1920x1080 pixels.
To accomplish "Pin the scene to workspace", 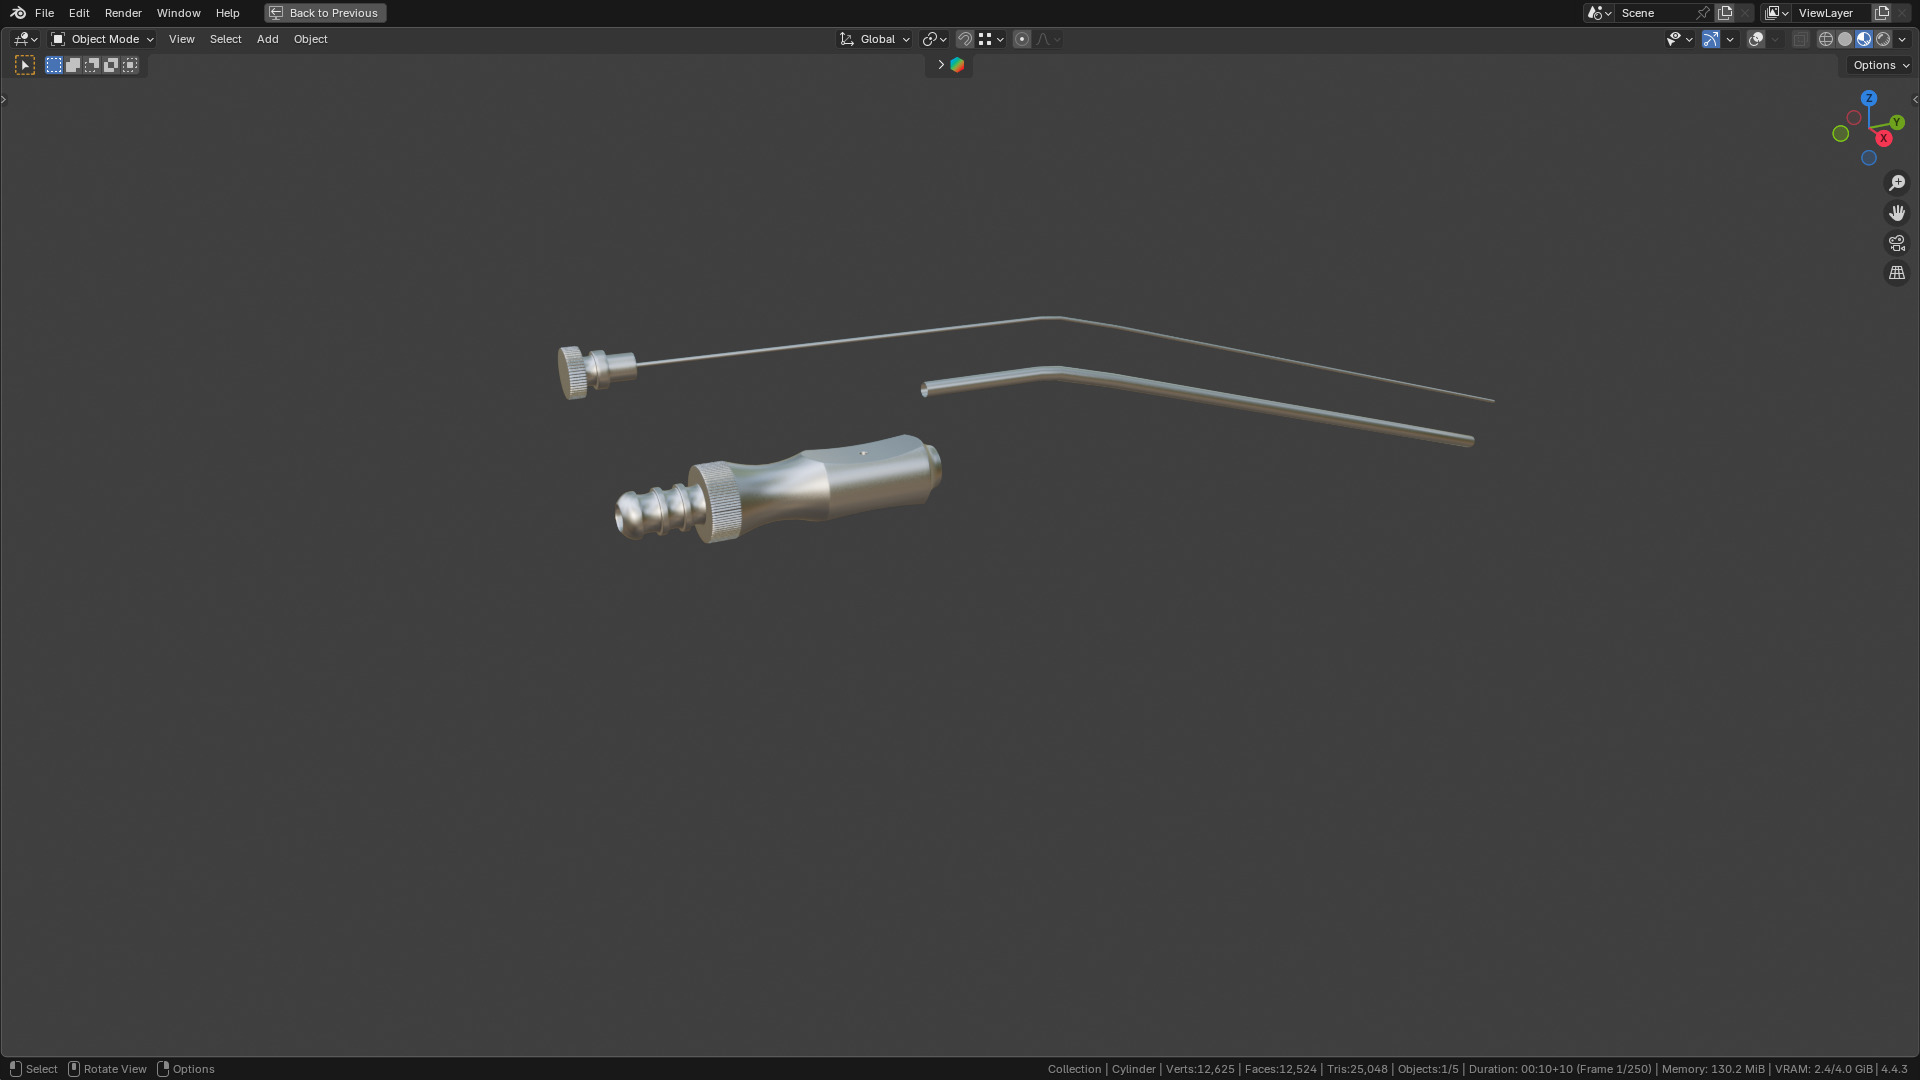I will click(1703, 13).
